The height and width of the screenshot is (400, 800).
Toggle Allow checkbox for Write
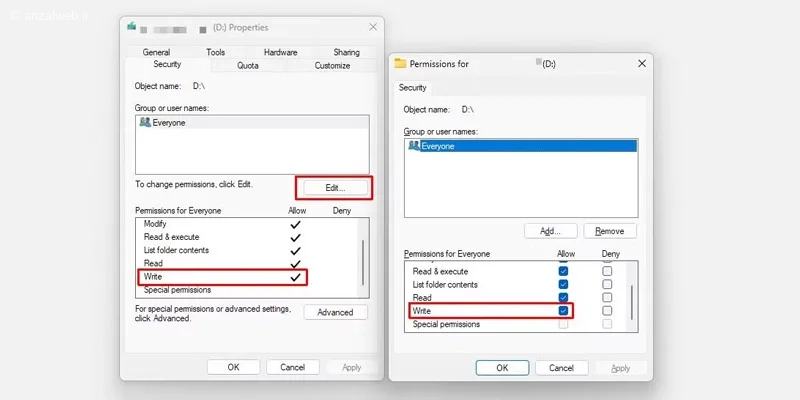[563, 310]
